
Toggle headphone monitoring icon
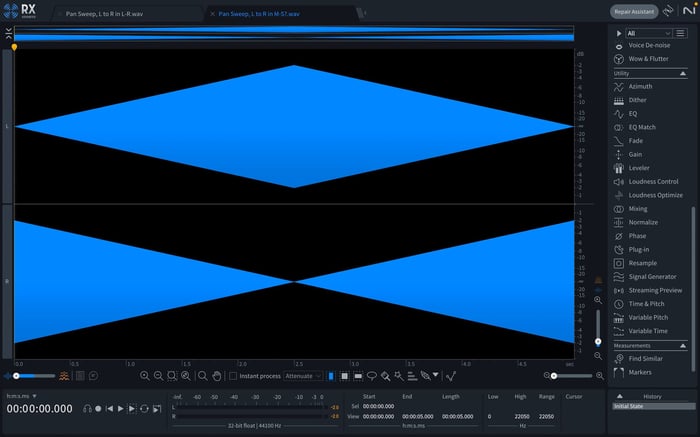click(88, 408)
